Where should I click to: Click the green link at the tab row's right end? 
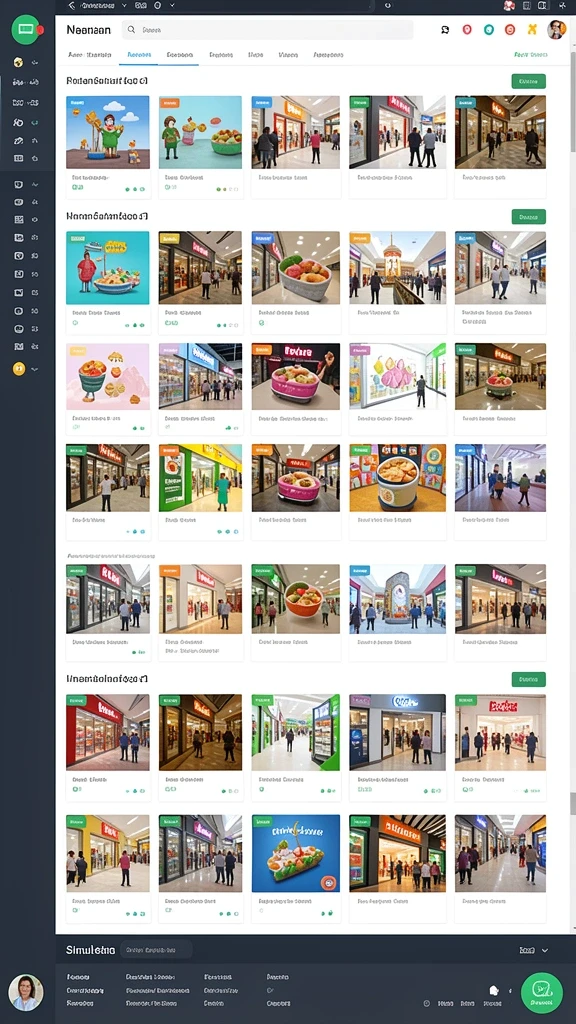531,55
